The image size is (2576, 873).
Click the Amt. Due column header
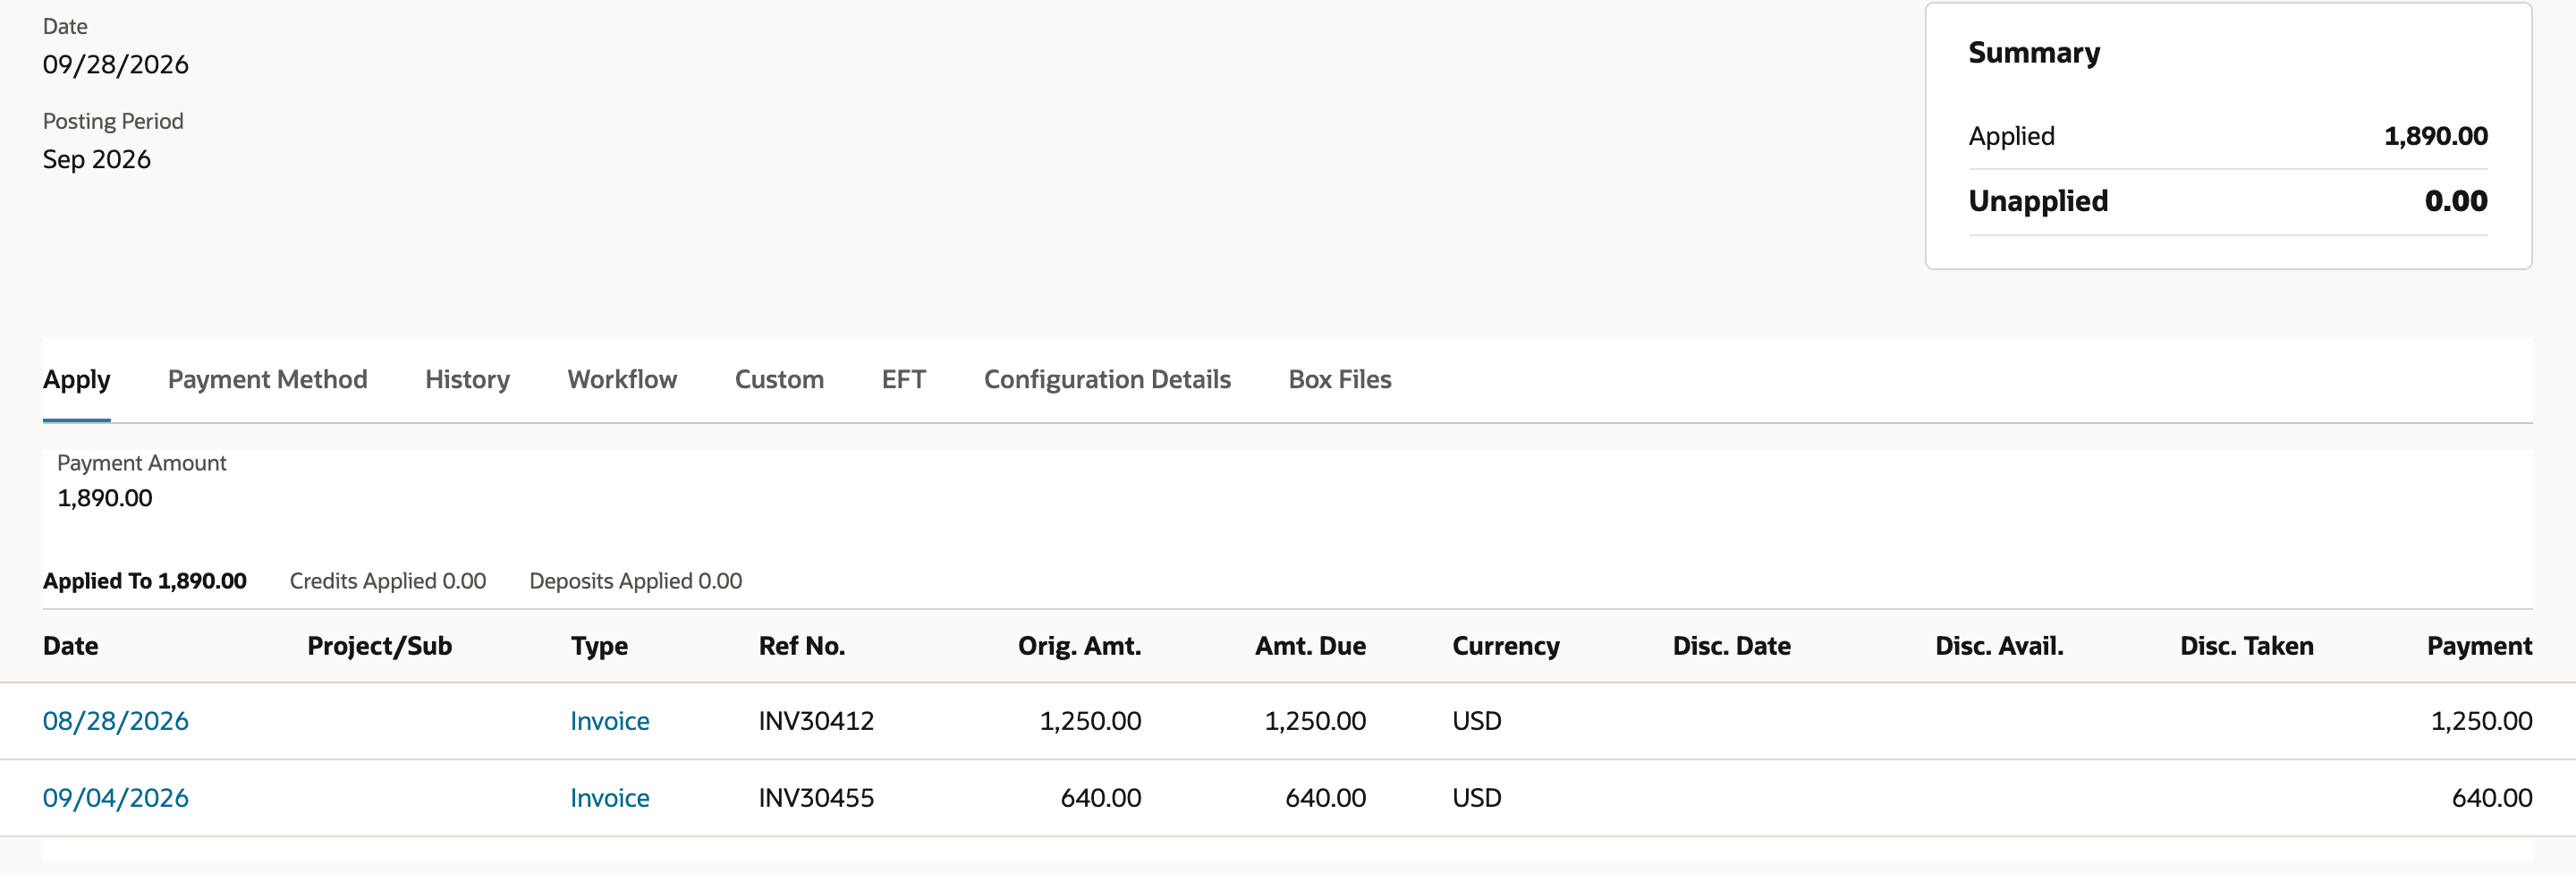[x=1311, y=646]
